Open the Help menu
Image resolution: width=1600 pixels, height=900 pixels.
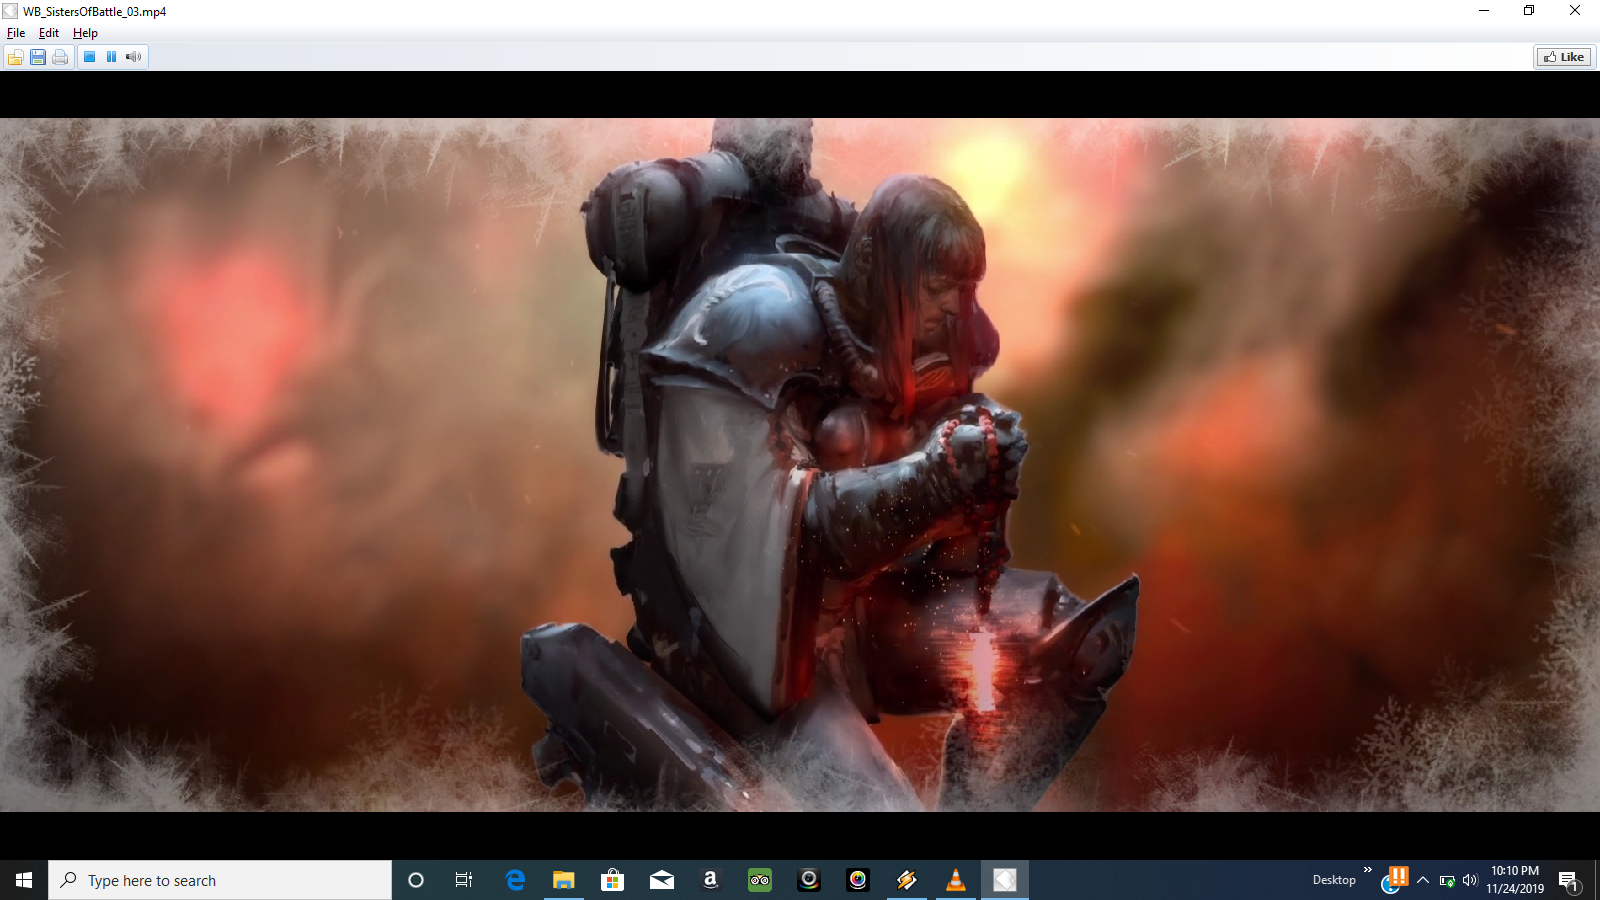click(x=85, y=33)
